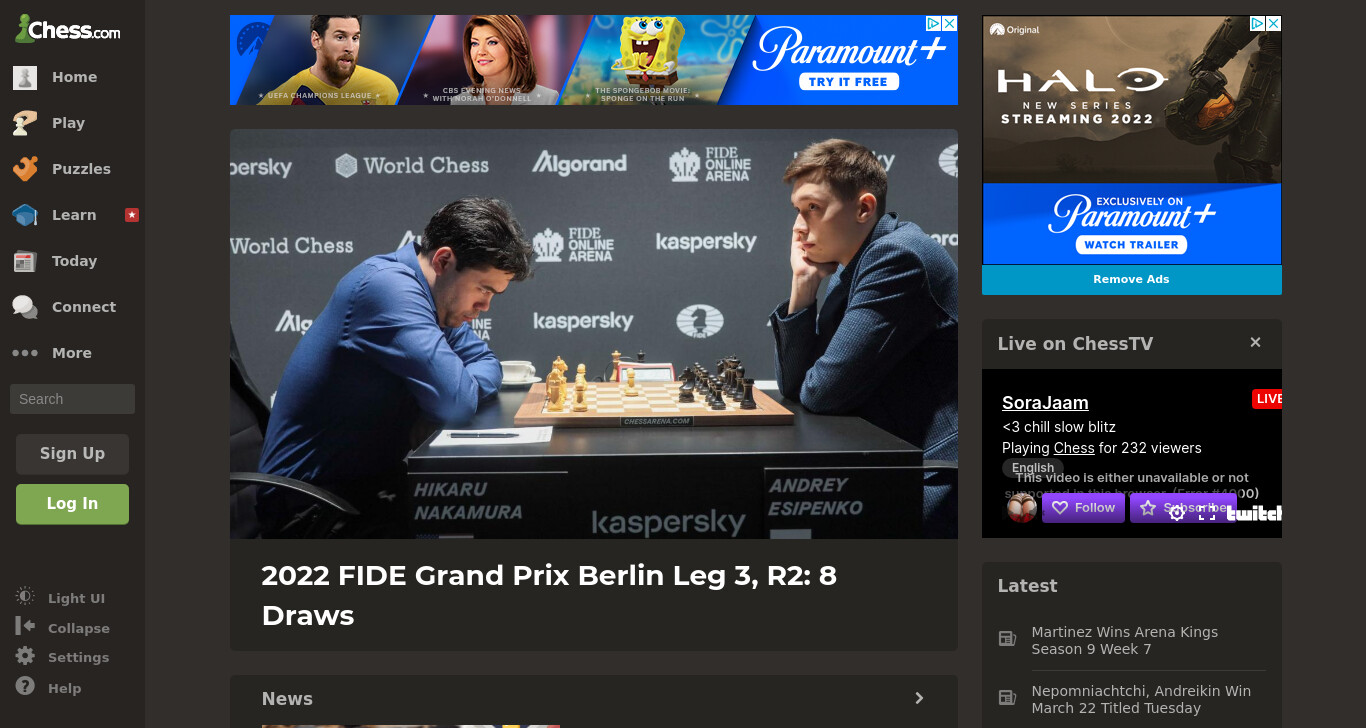Open the Help question mark icon
This screenshot has height=728, width=1366.
(25, 687)
